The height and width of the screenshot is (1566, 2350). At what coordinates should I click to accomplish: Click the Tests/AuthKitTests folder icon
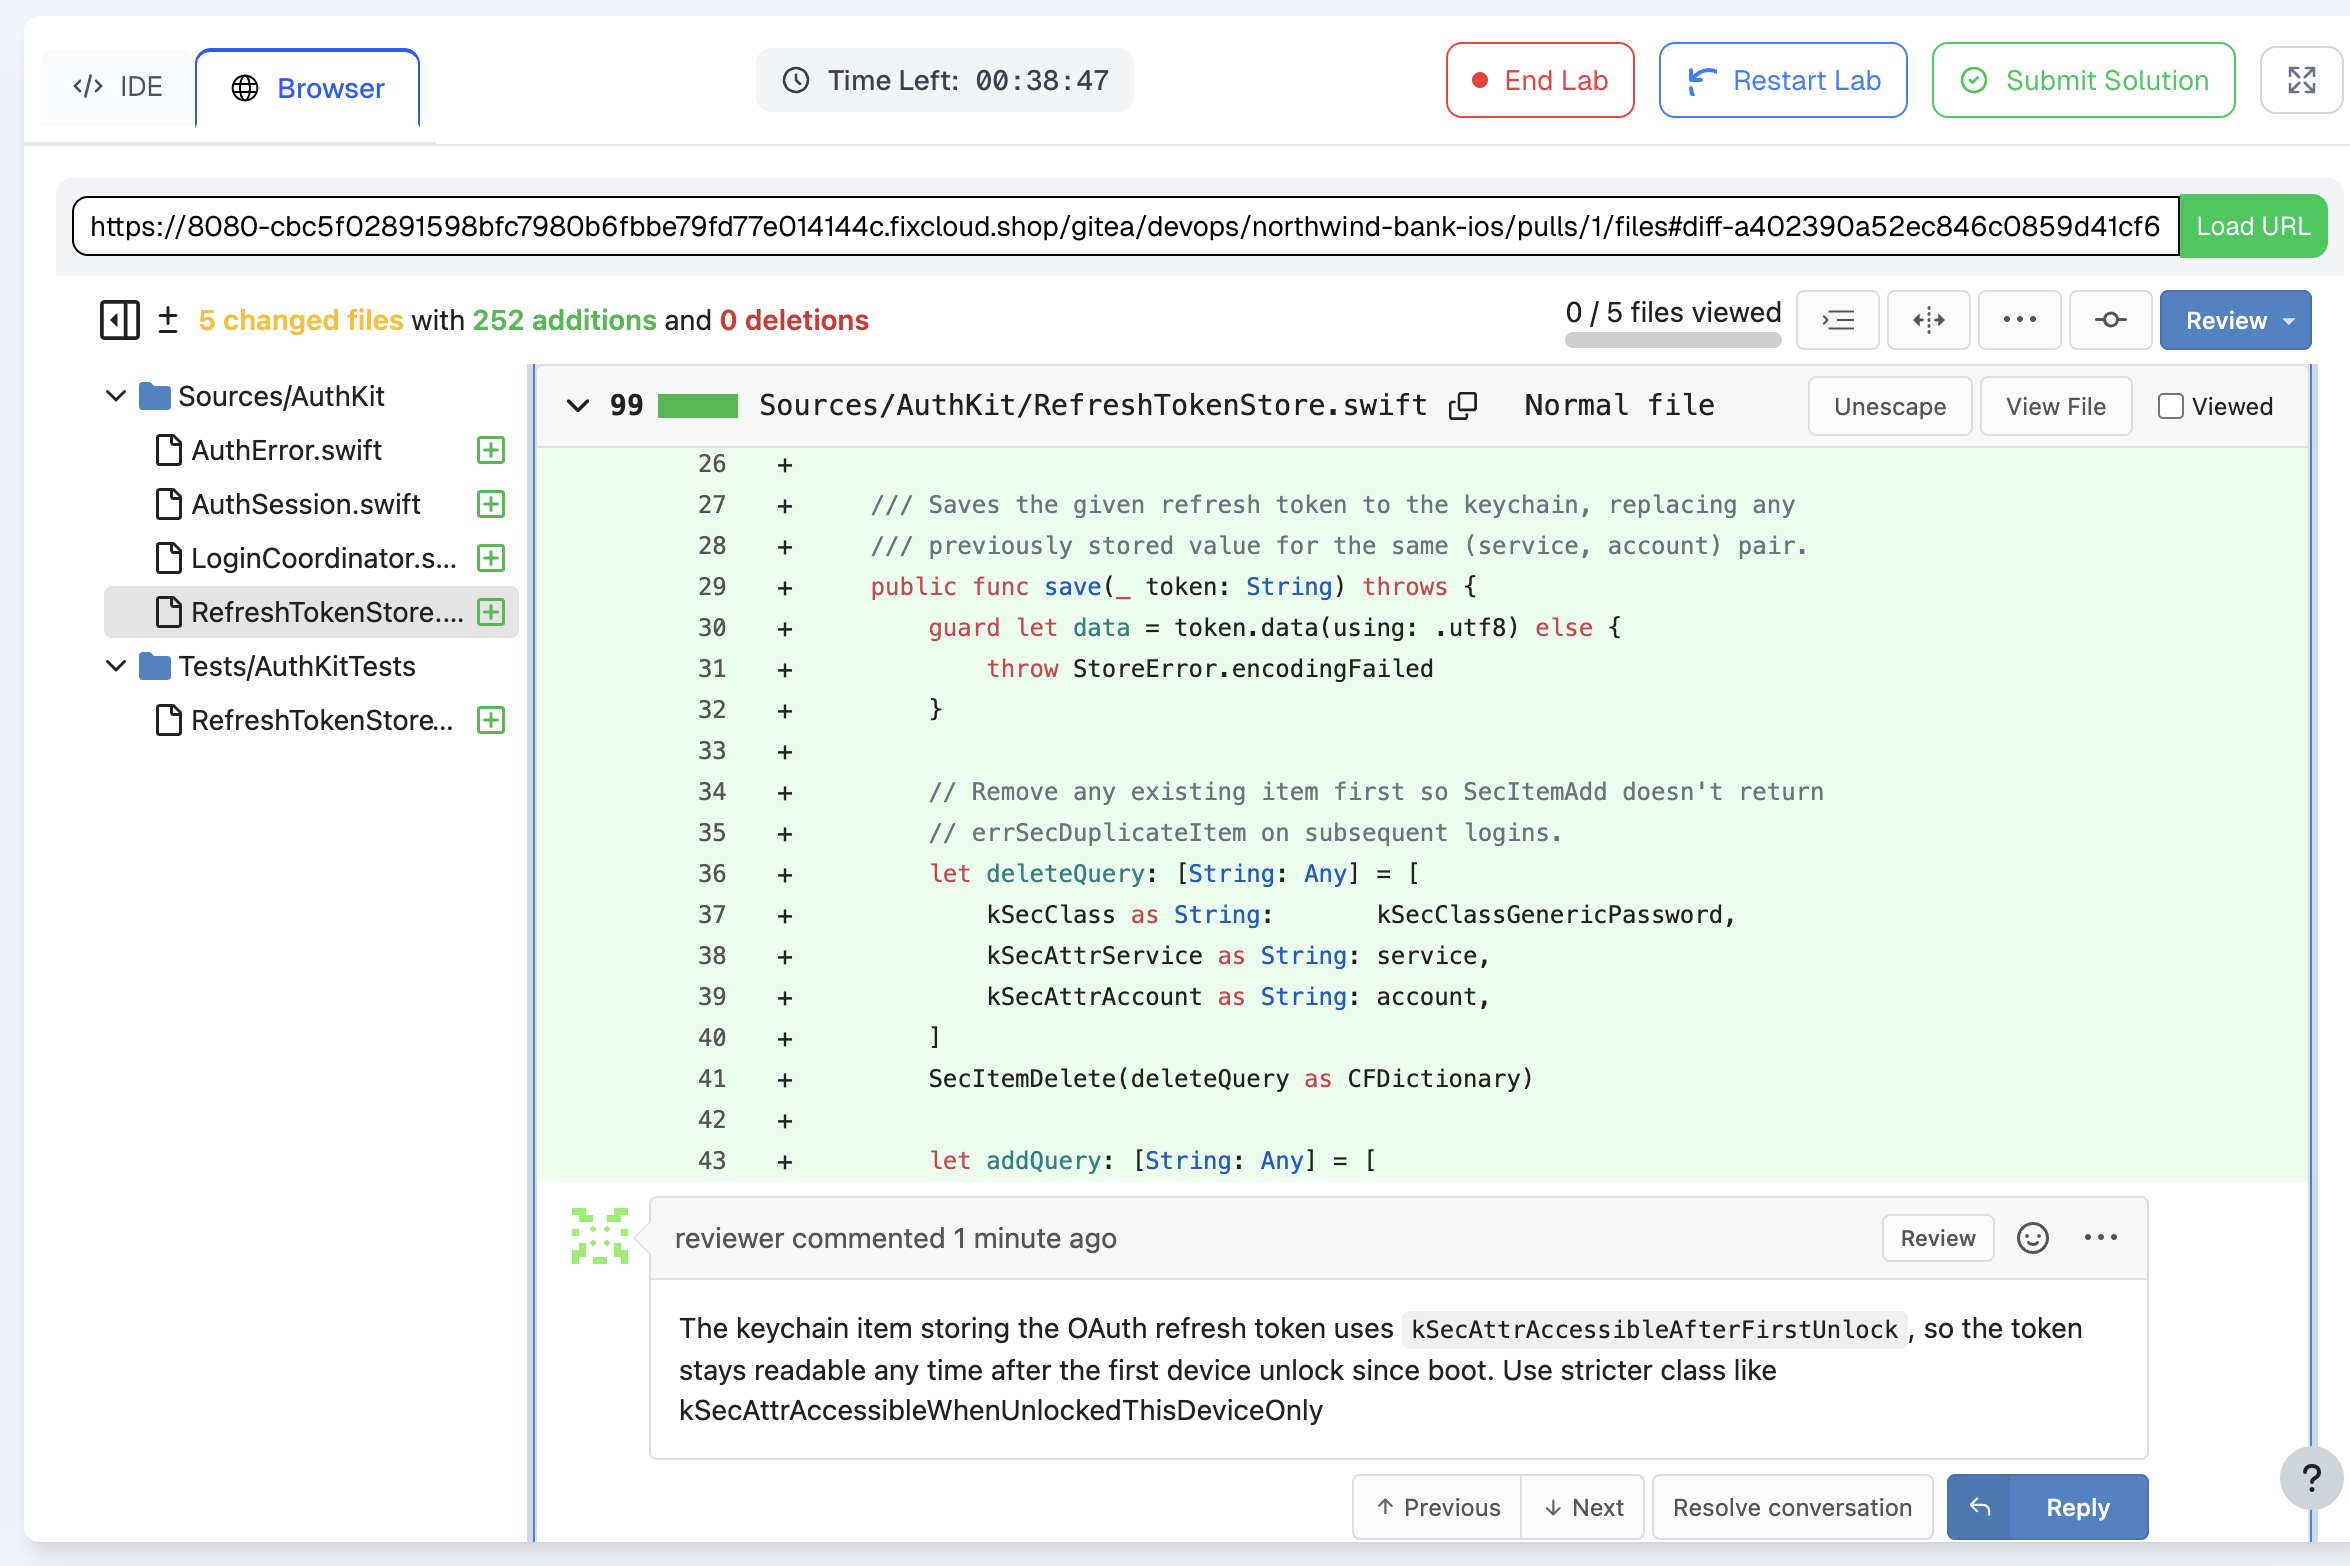pyautogui.click(x=154, y=666)
